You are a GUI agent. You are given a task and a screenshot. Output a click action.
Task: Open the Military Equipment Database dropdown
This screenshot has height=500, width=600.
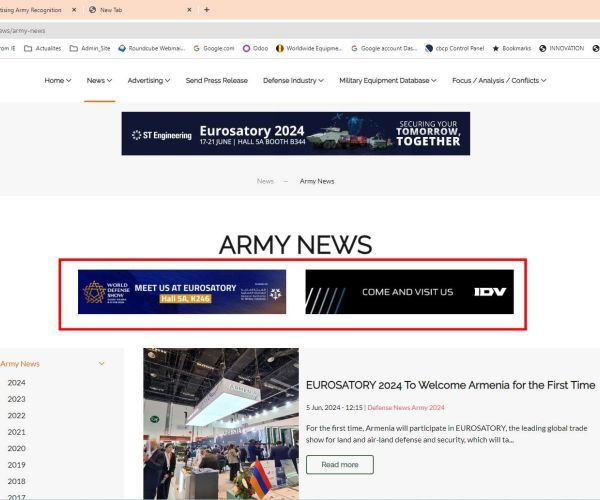pyautogui.click(x=387, y=81)
